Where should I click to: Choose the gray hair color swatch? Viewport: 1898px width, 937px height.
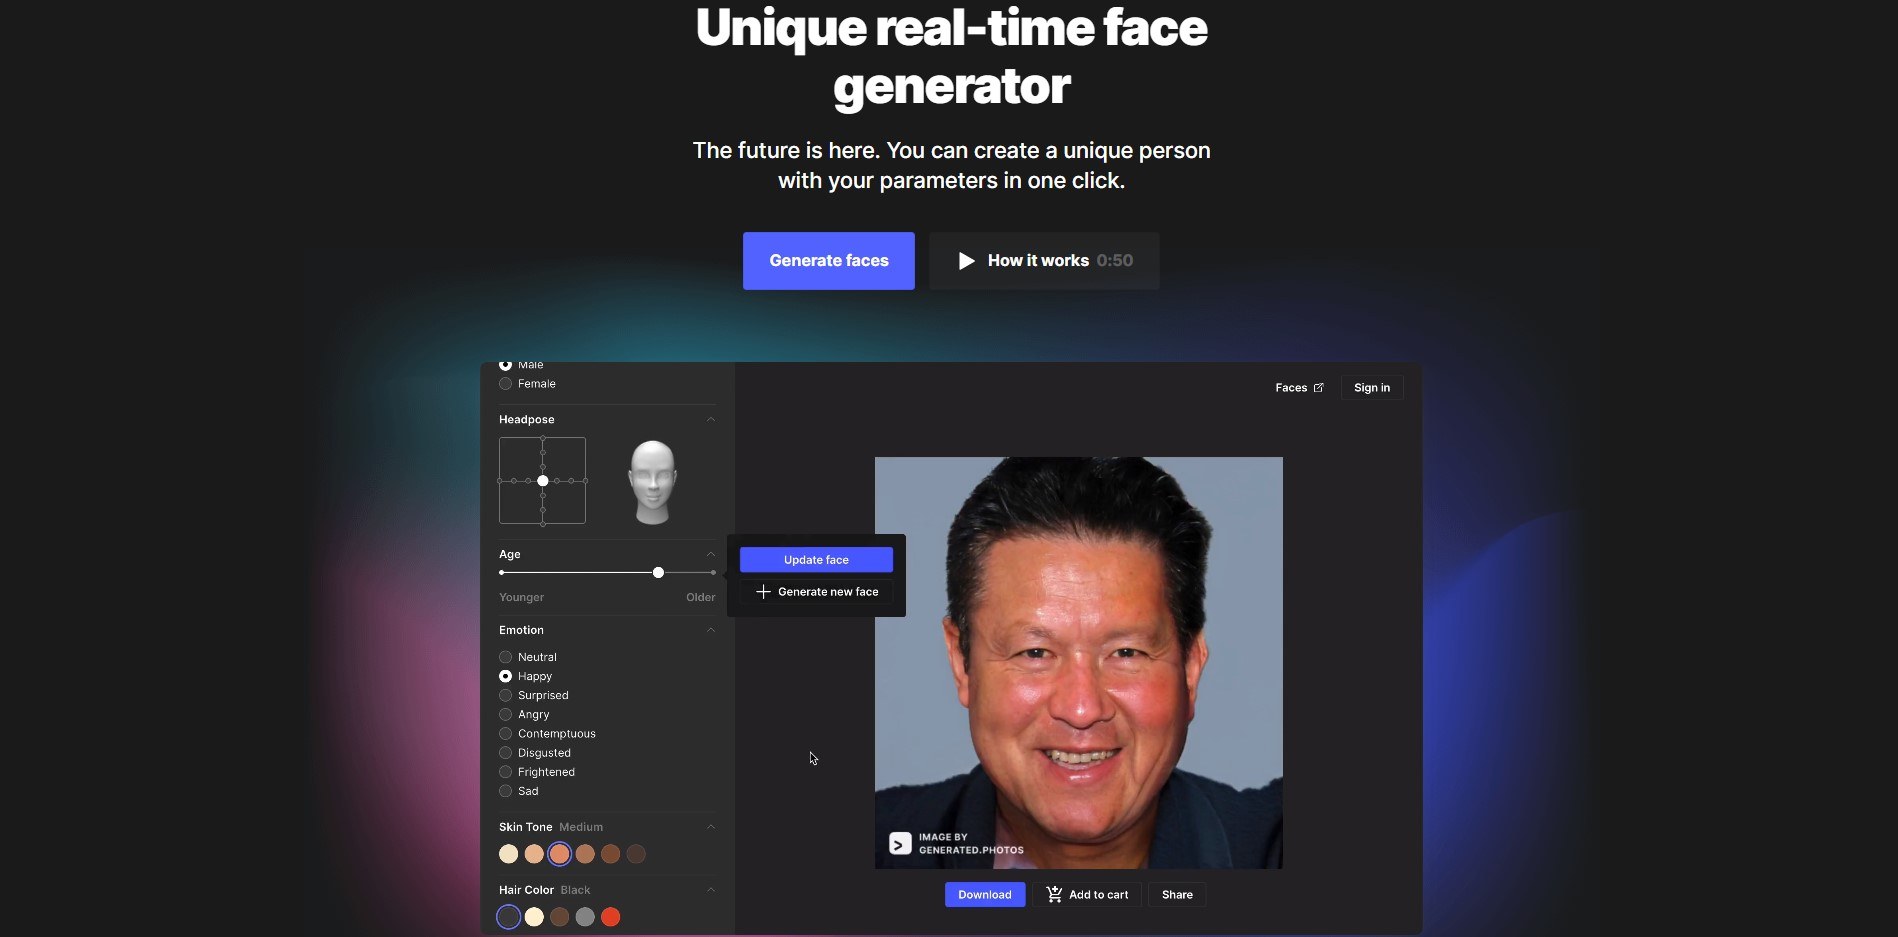[x=585, y=917]
